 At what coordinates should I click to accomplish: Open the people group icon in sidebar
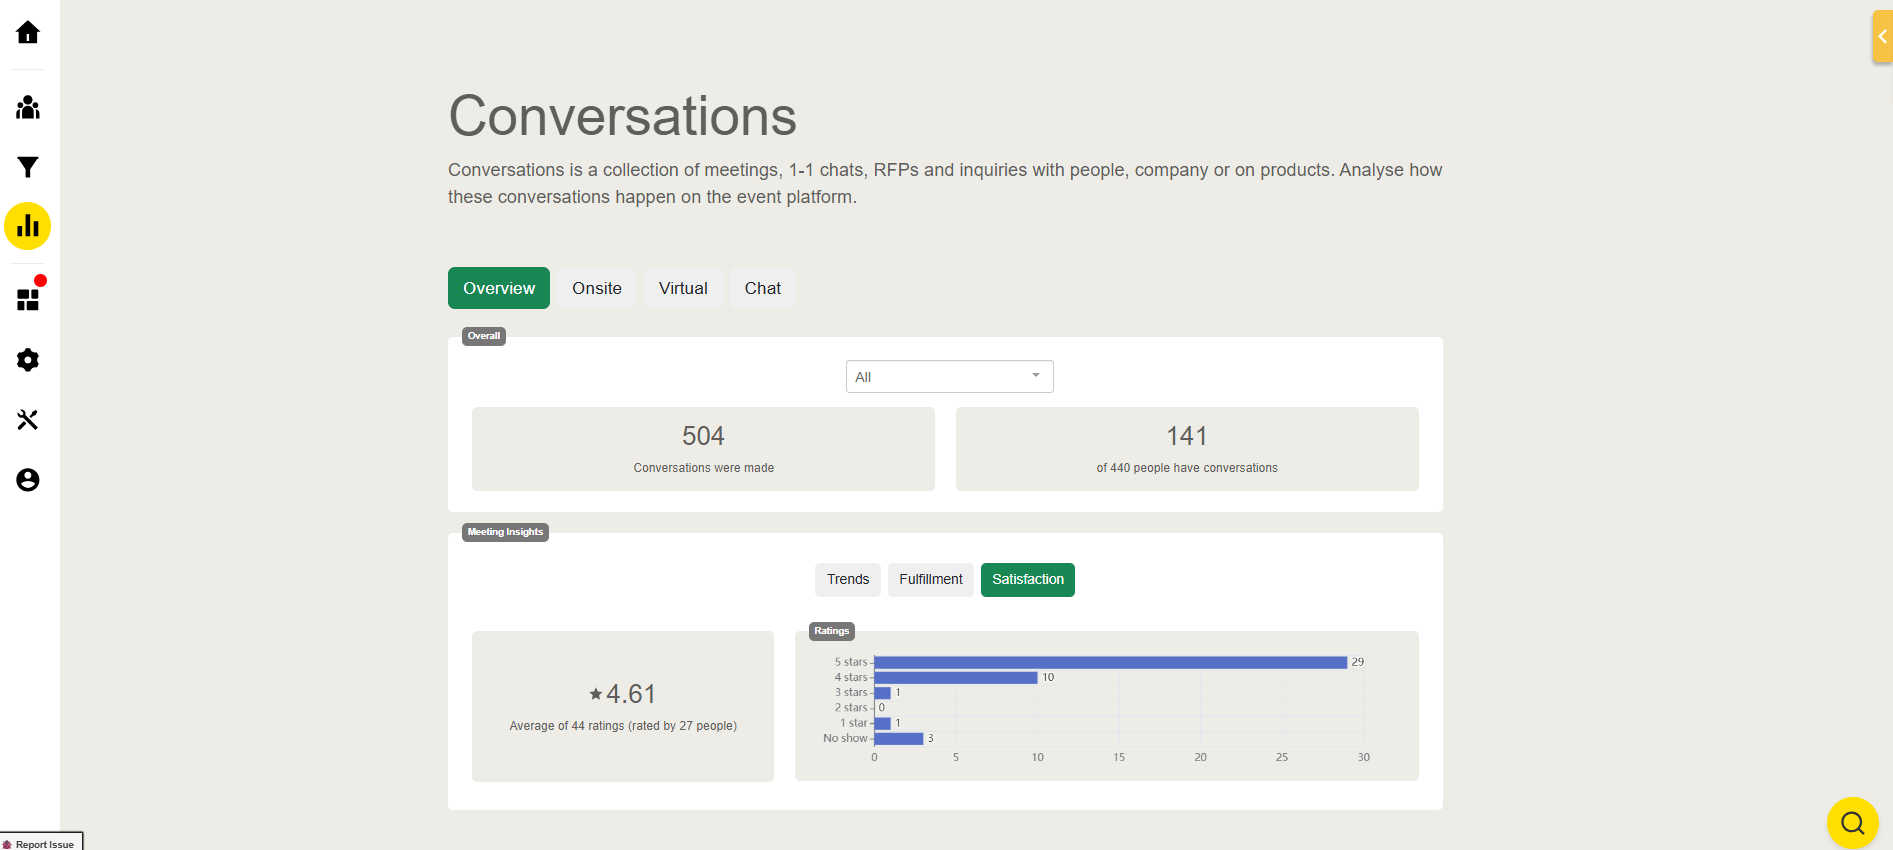28,107
